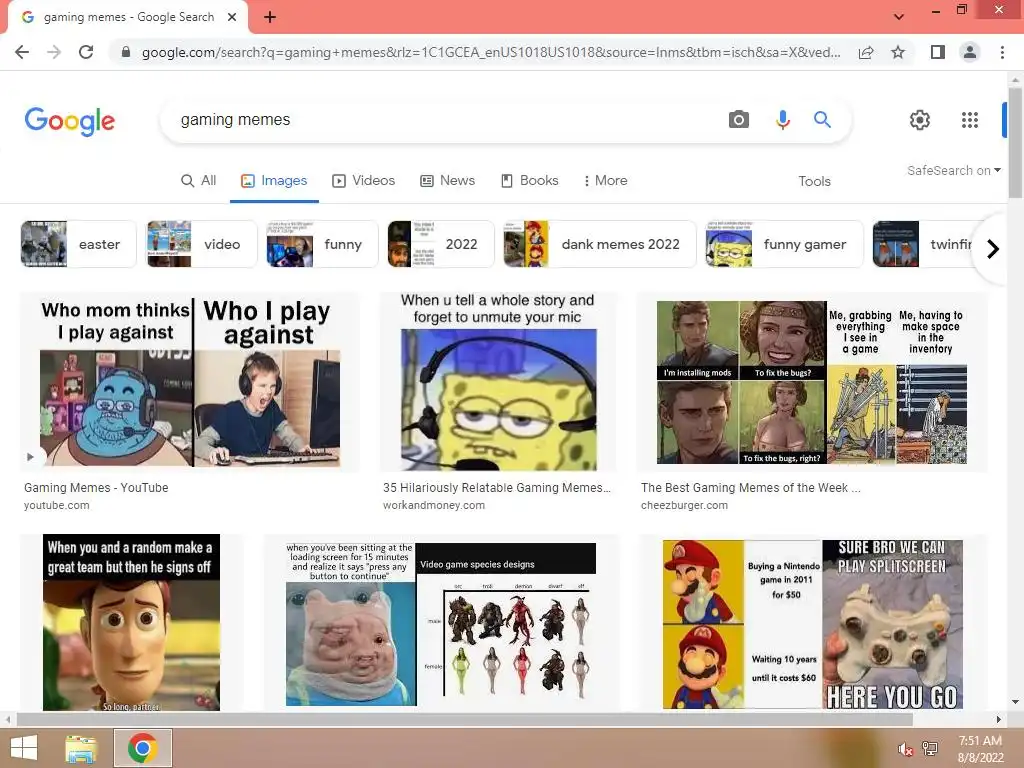Click youtube.com source text
Viewport: 1024px width, 768px height.
pos(57,505)
